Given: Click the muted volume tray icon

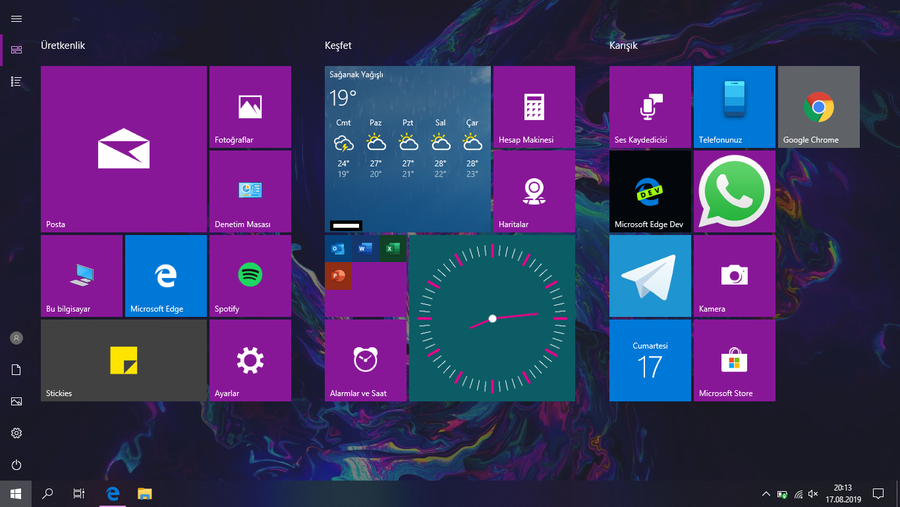Looking at the screenshot, I should pos(813,494).
